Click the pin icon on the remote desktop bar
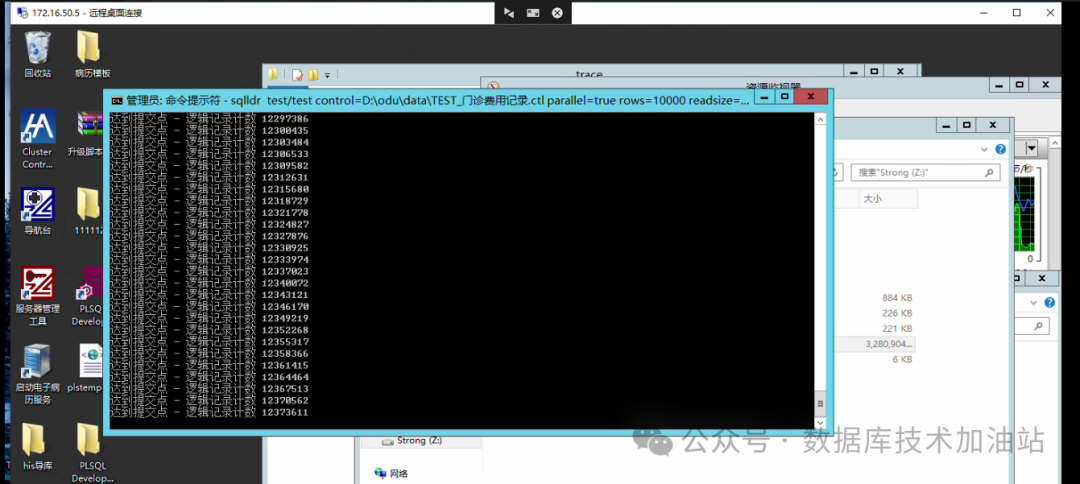 point(508,12)
